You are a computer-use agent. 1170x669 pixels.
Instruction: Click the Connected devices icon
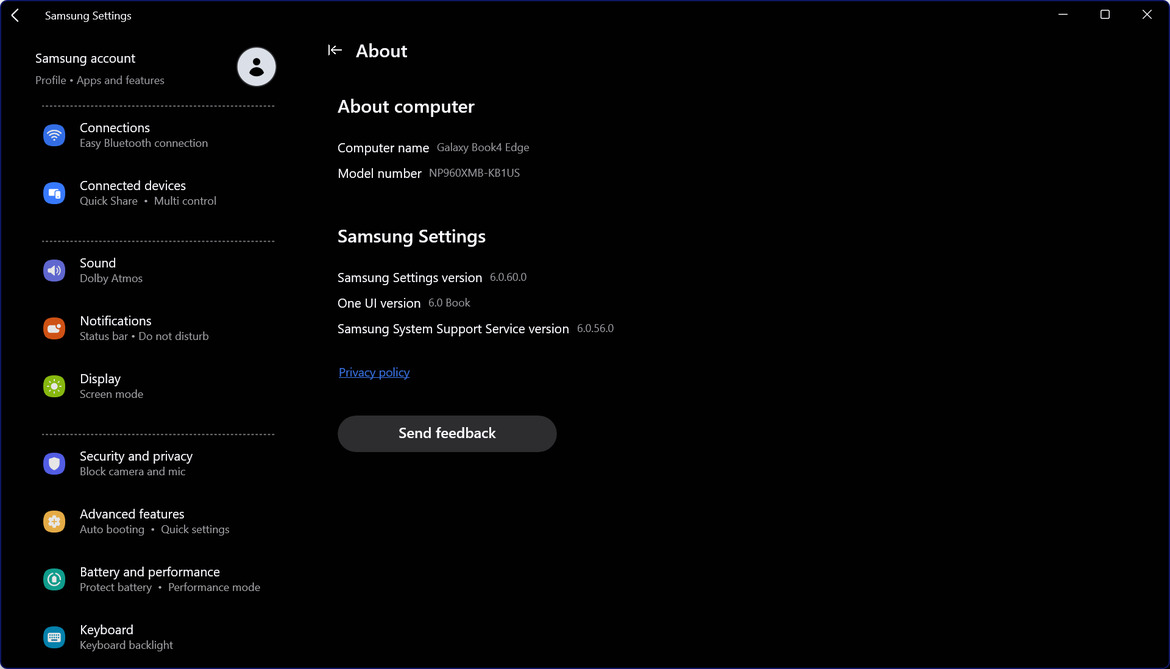54,193
